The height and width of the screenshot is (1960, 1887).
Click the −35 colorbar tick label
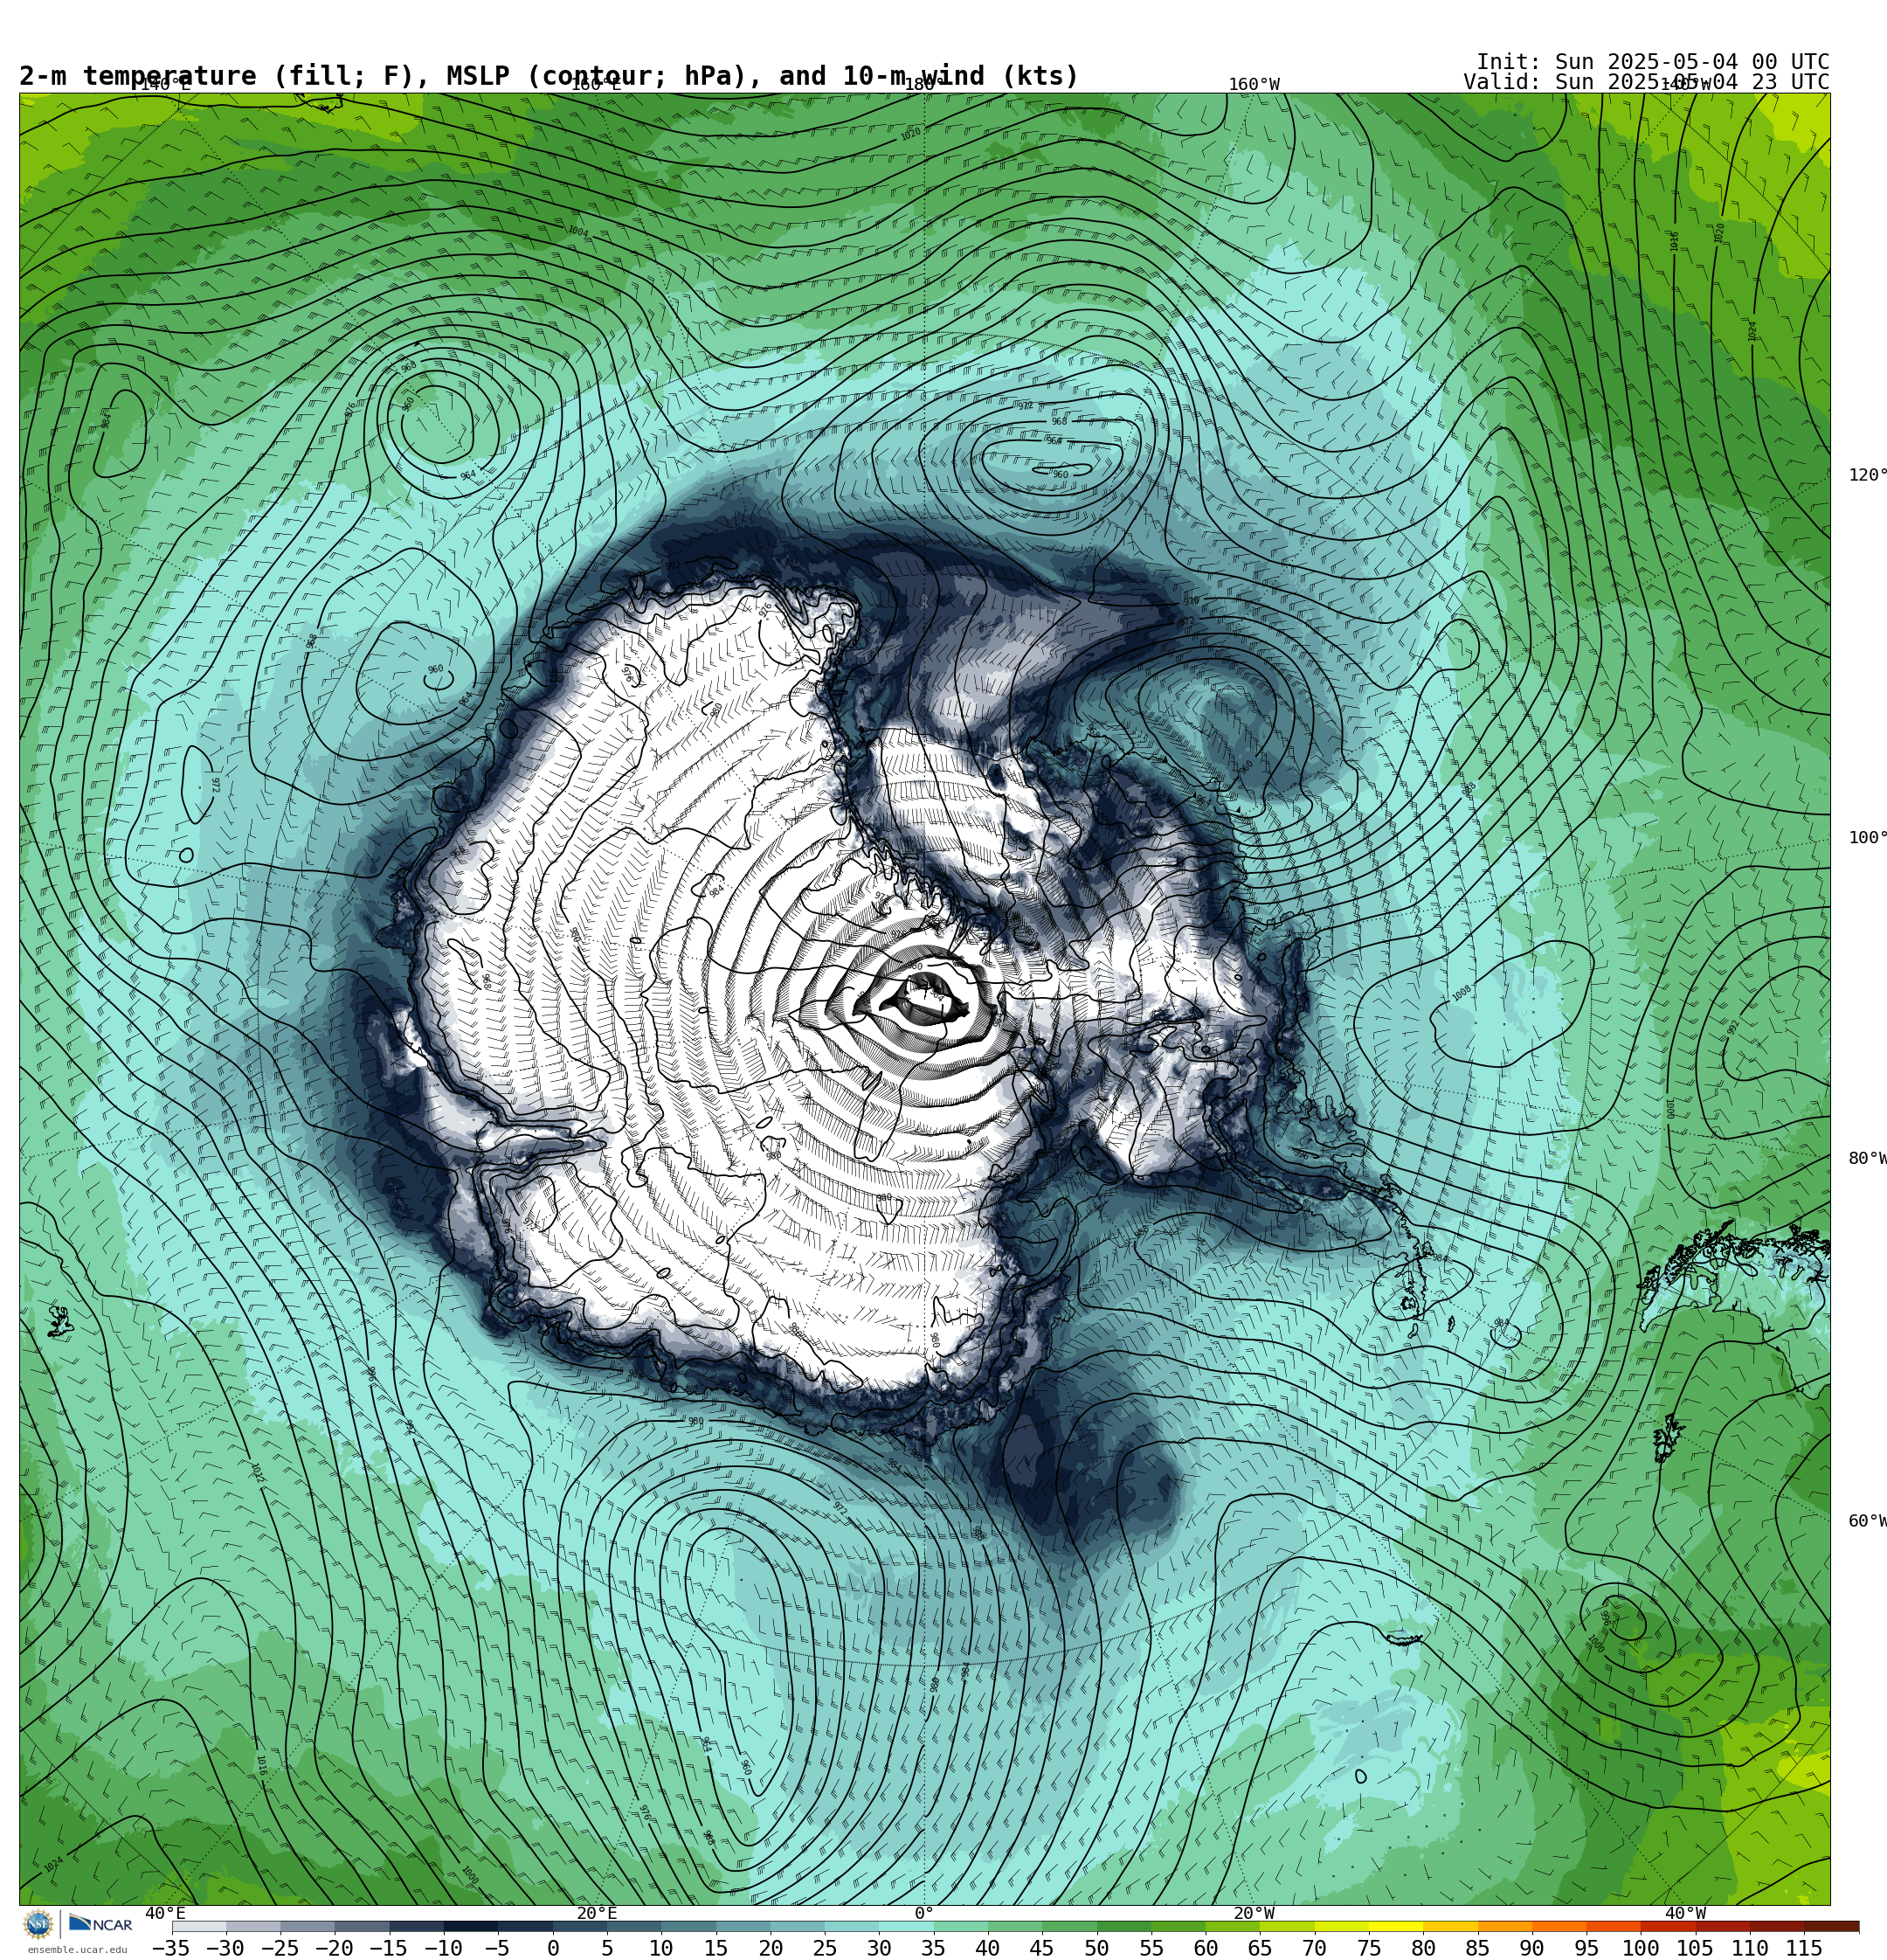[x=171, y=1948]
